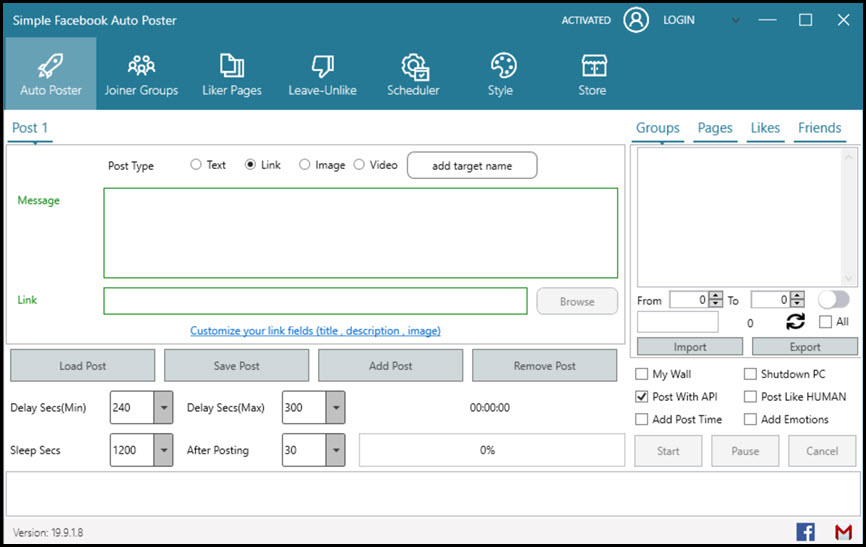Click the 00:00:00 timer text
The width and height of the screenshot is (866, 547).
pyautogui.click(x=489, y=407)
